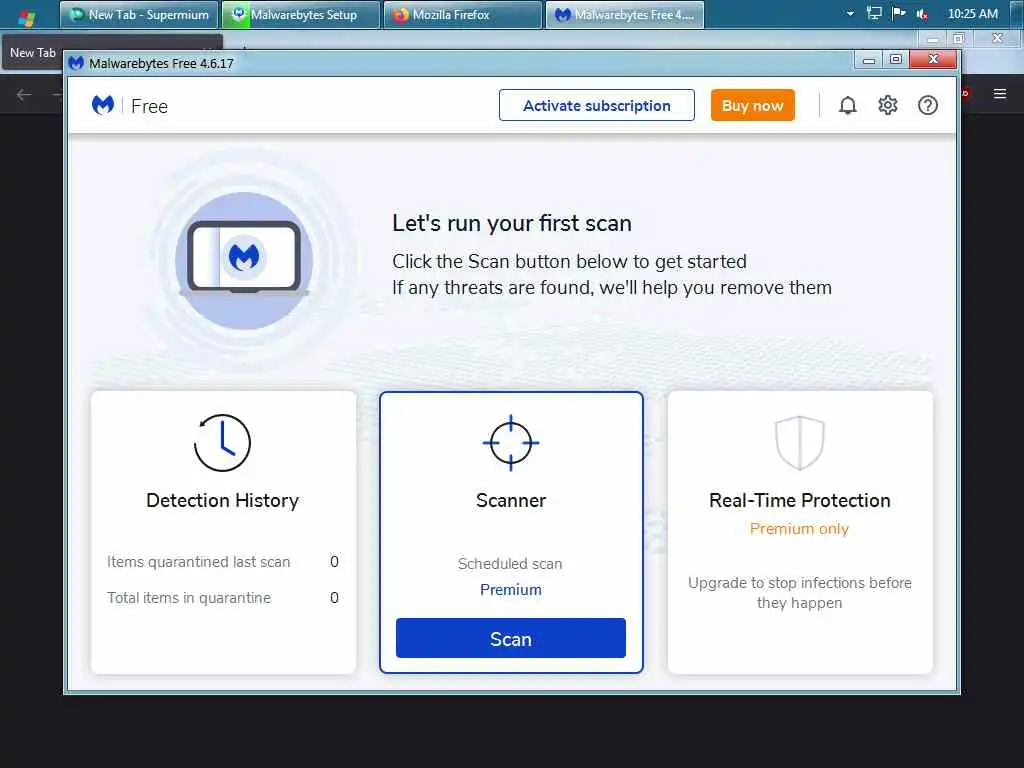Open the Detection History card title
The image size is (1024, 768).
(x=222, y=500)
